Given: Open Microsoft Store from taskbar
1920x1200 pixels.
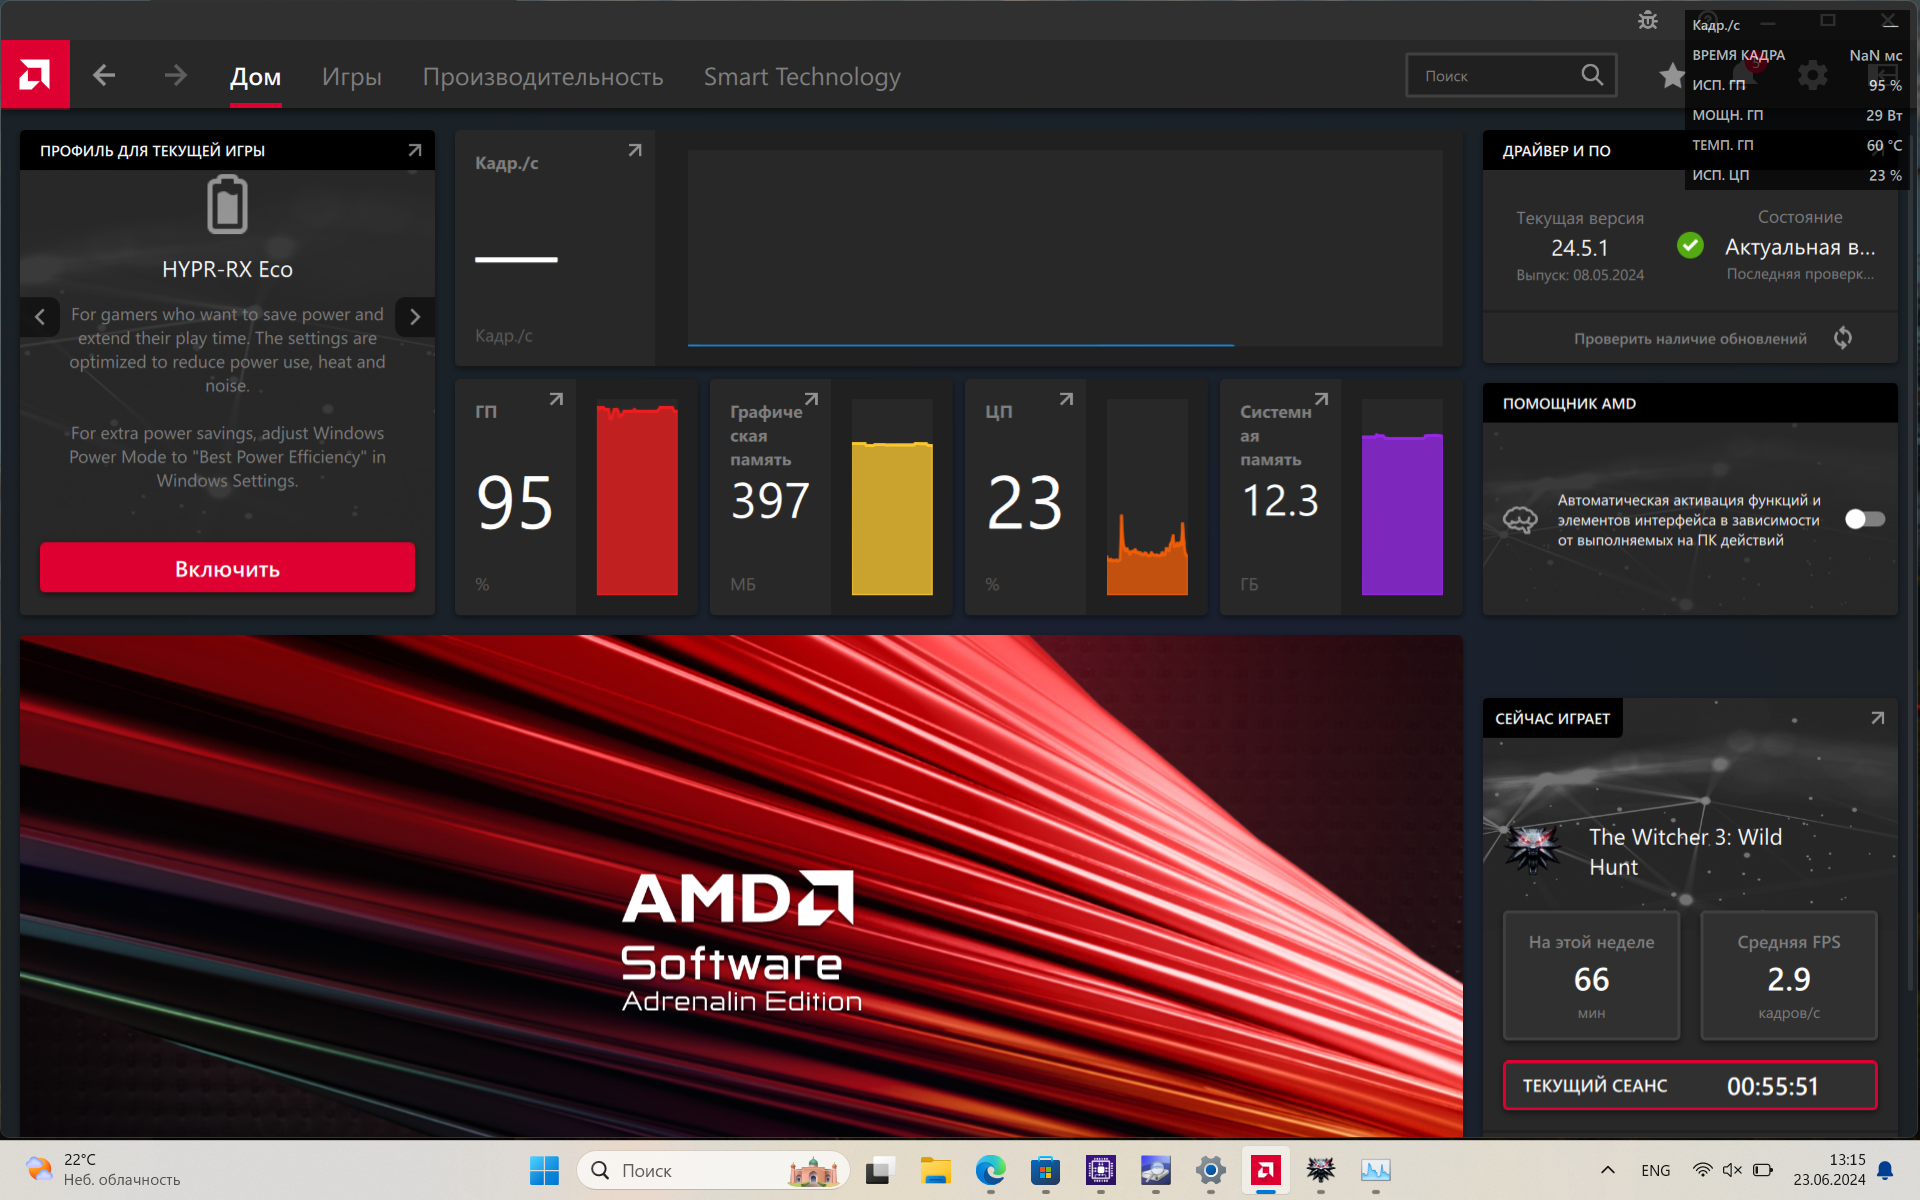Looking at the screenshot, I should tap(1045, 1170).
